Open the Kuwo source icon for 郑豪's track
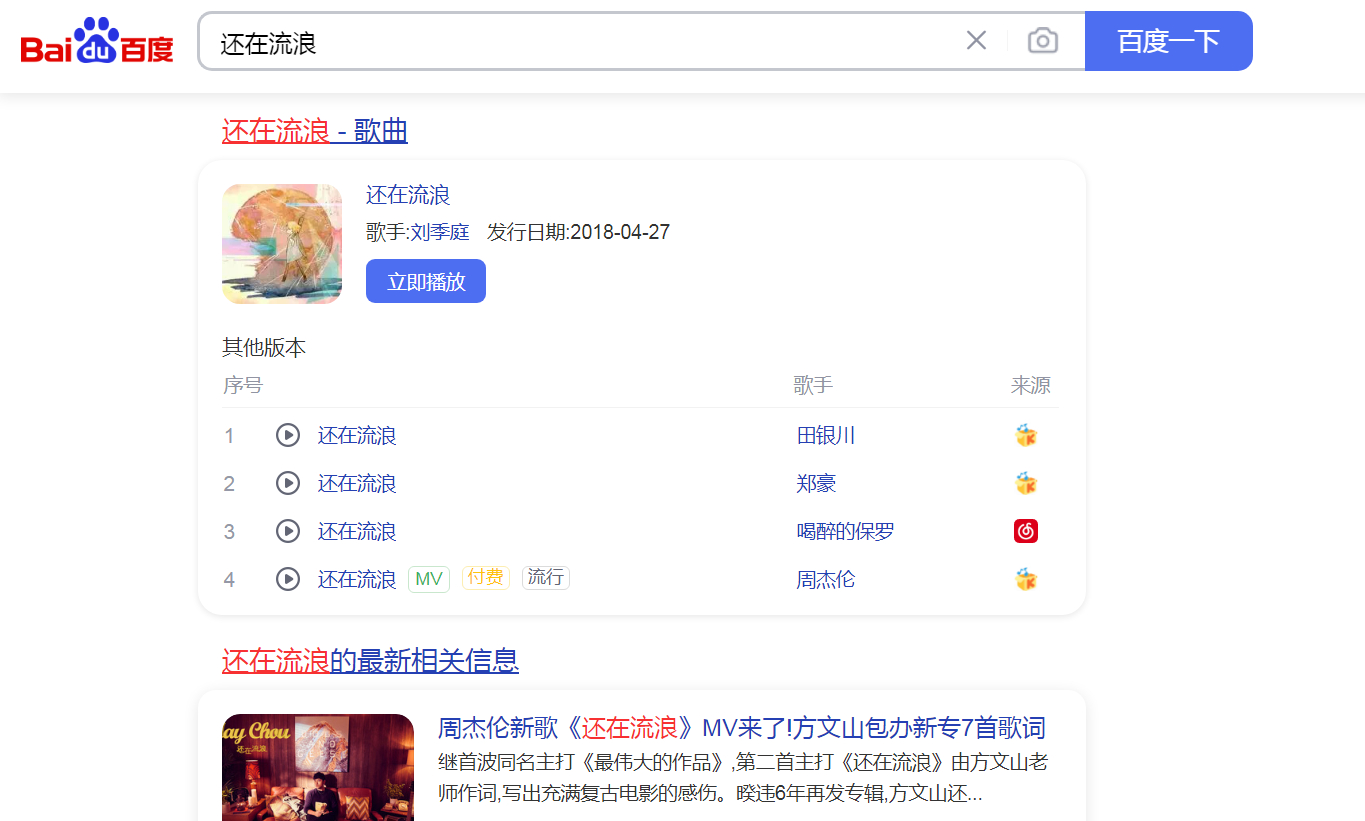 click(x=1026, y=483)
